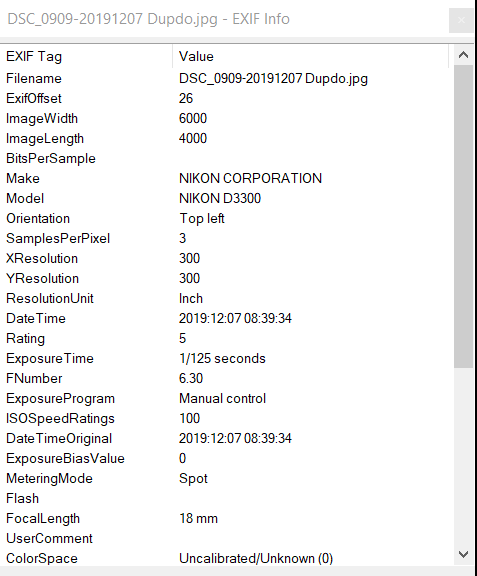Close the EXIF Info window

pos(461,20)
